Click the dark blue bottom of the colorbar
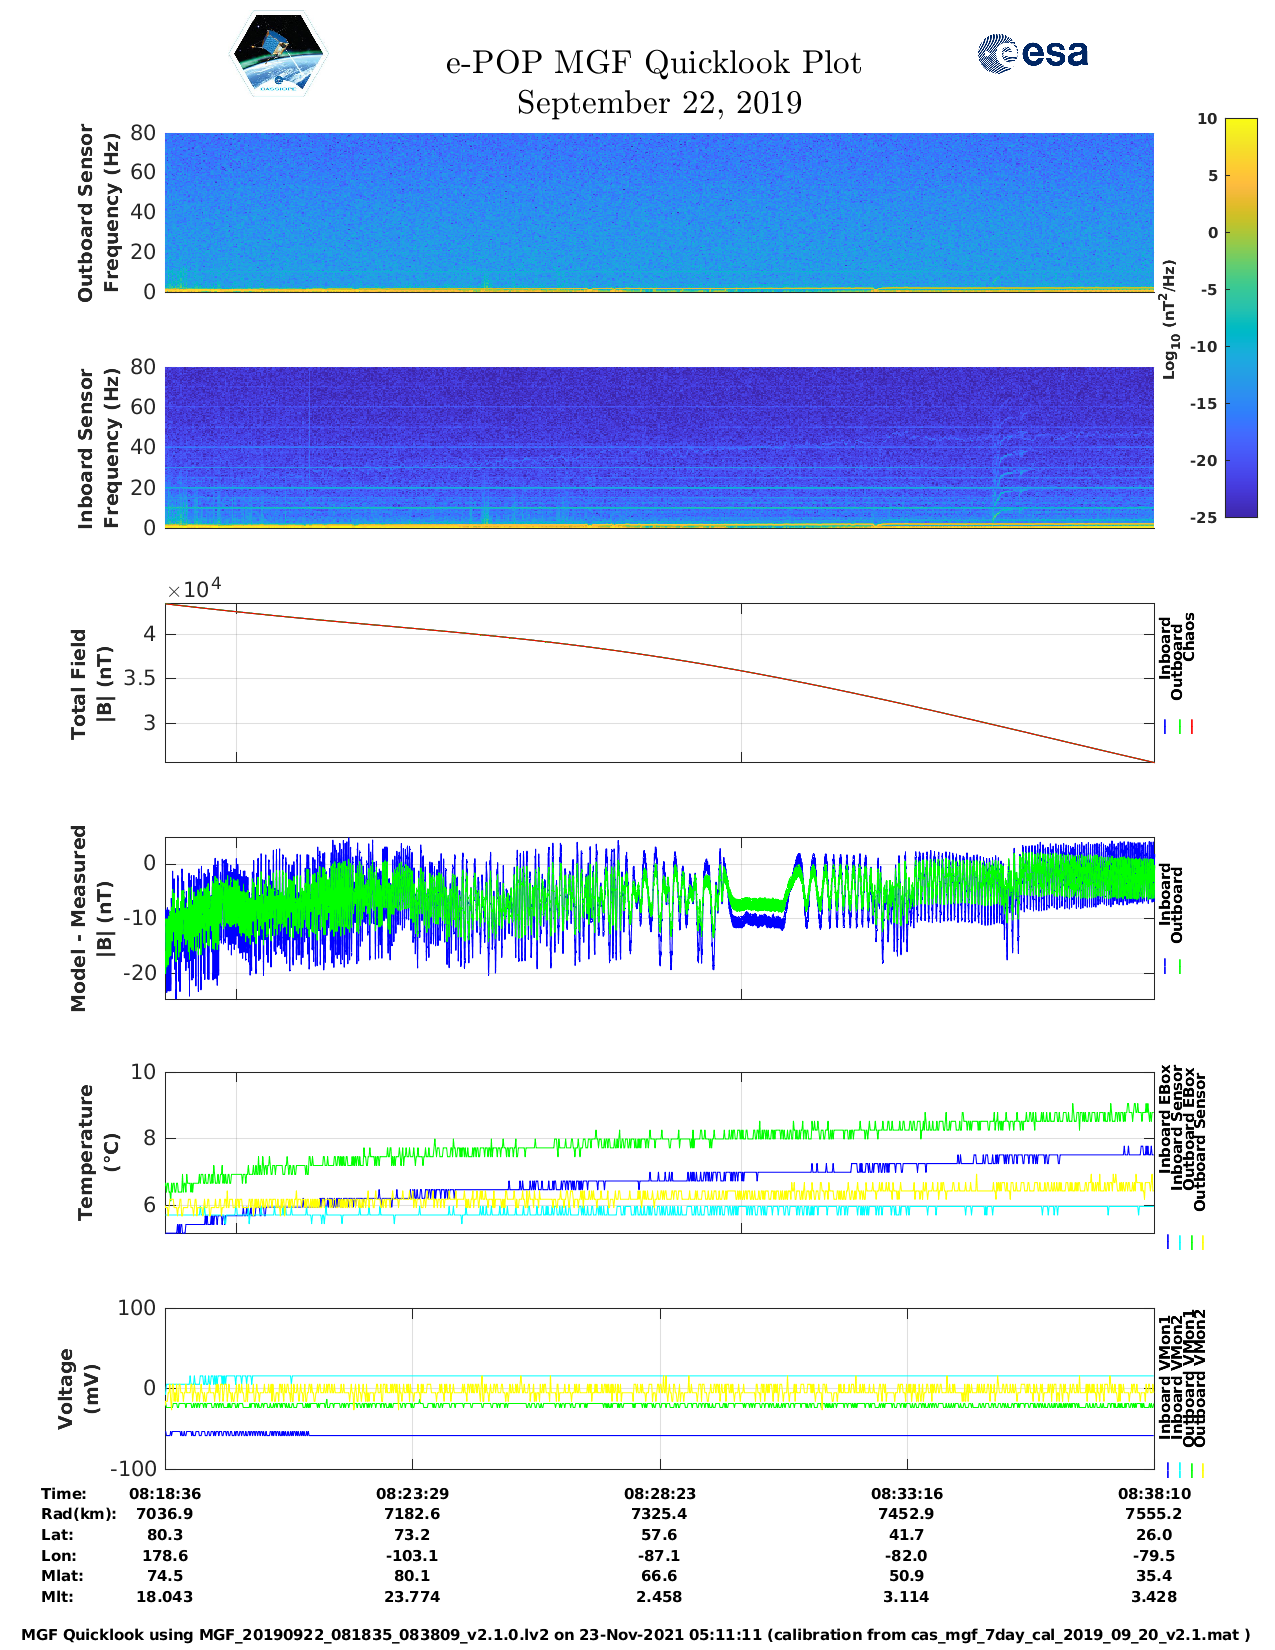1275x1650 pixels. (1241, 510)
